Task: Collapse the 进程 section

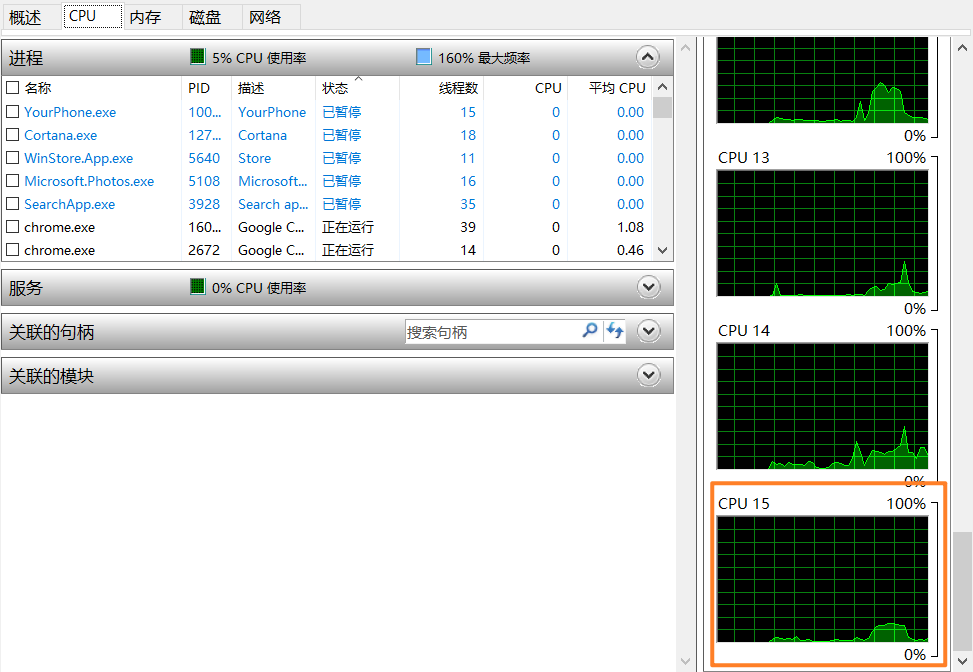Action: pyautogui.click(x=648, y=58)
